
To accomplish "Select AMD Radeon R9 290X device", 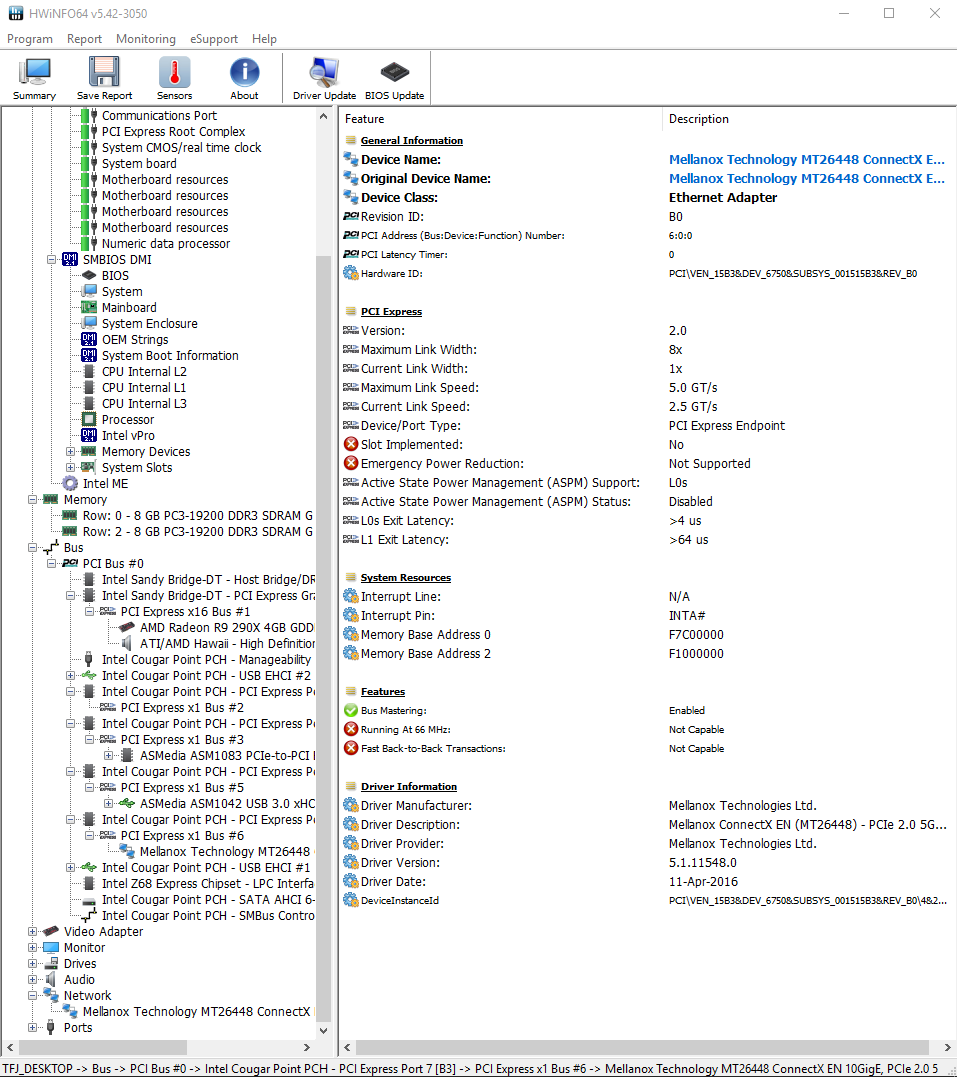I will pyautogui.click(x=227, y=628).
